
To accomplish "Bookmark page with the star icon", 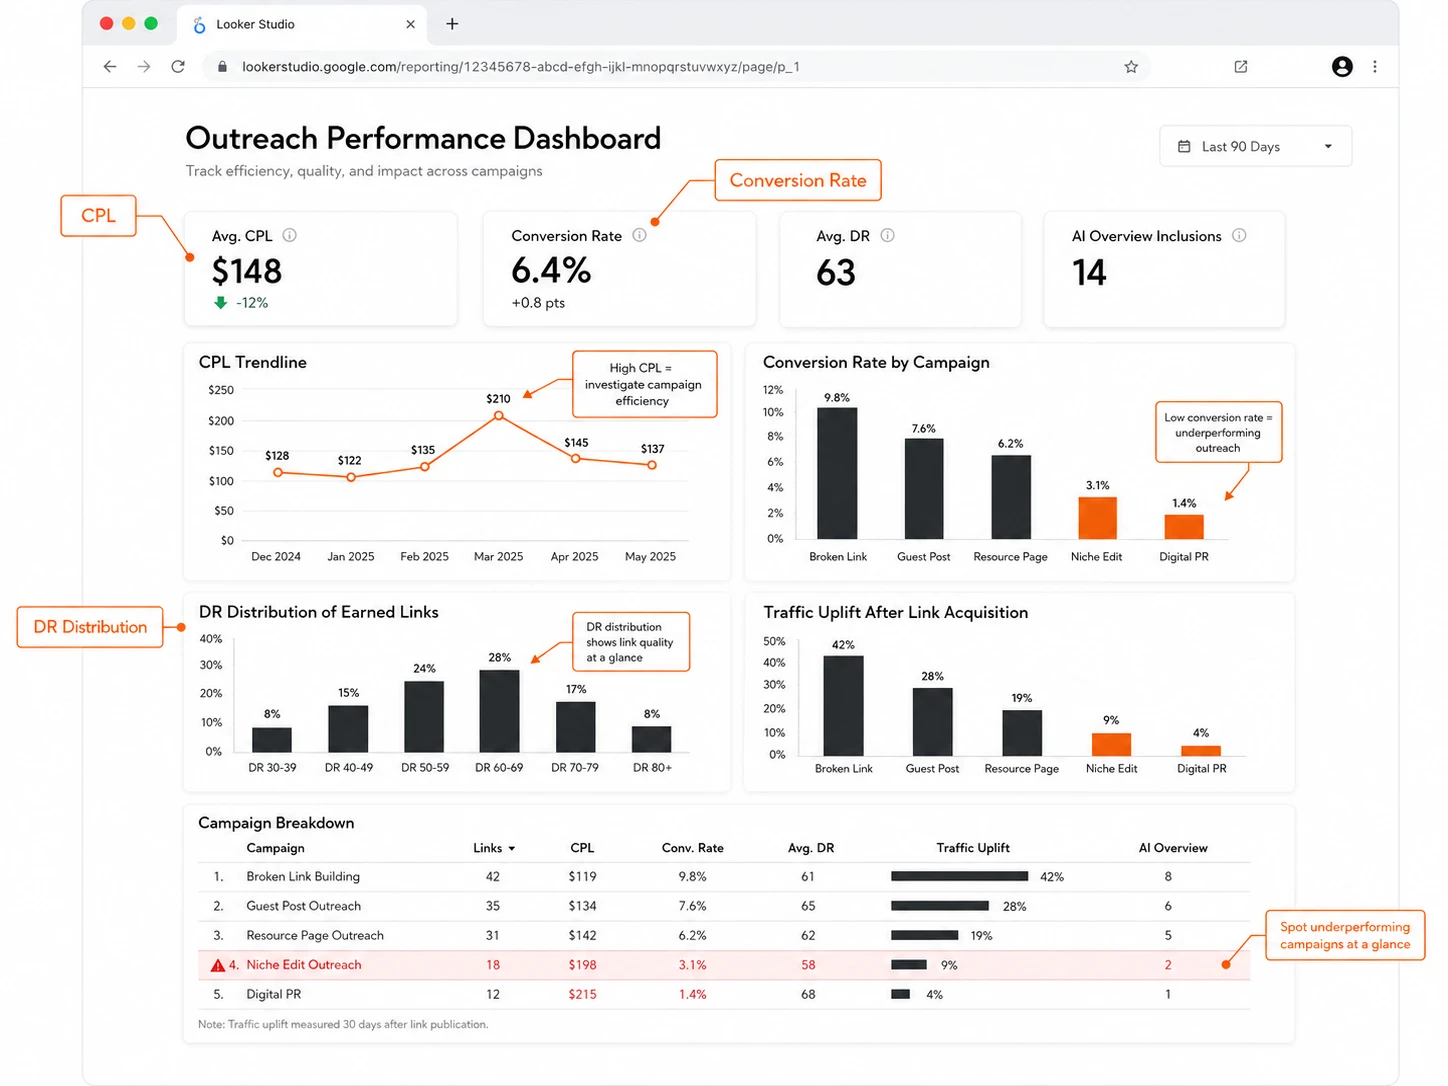I will point(1131,67).
